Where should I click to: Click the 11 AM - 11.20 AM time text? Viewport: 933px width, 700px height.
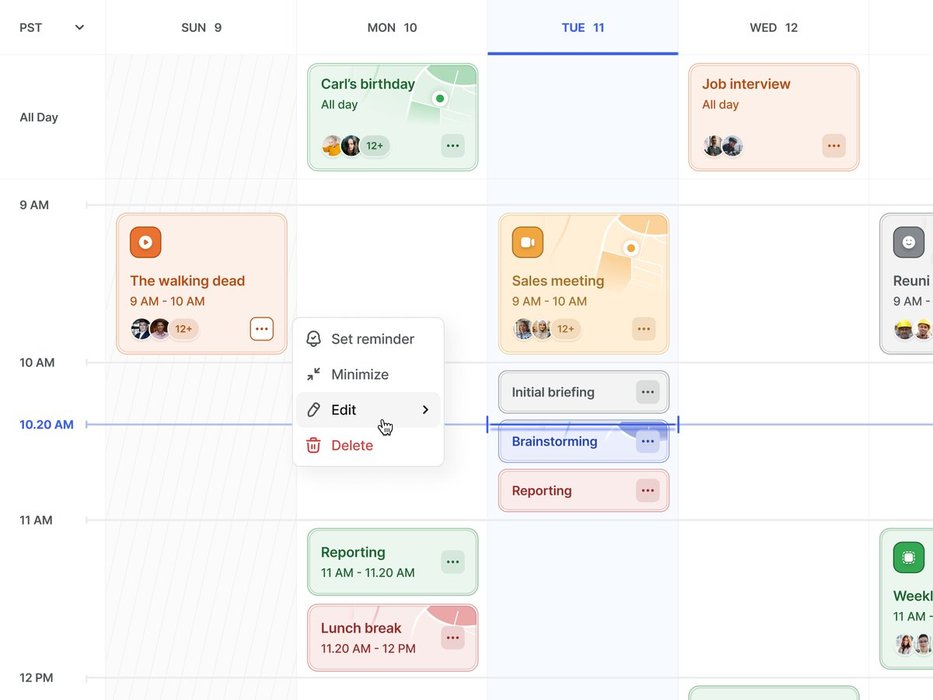368,573
